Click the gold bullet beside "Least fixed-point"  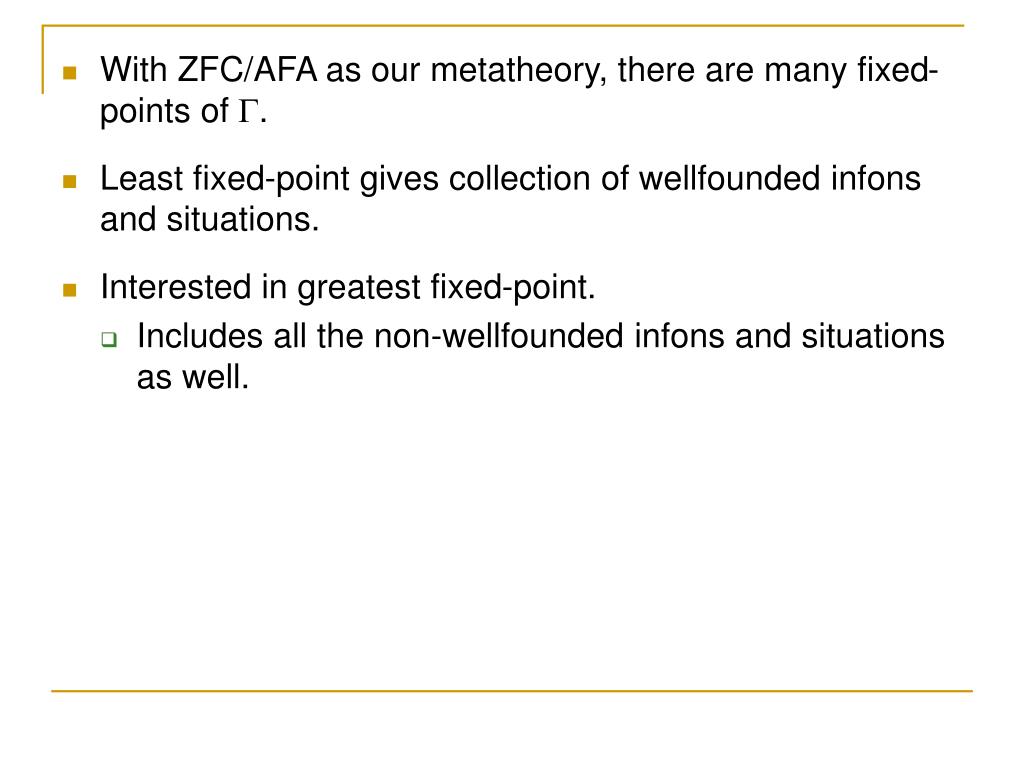pyautogui.click(x=70, y=181)
